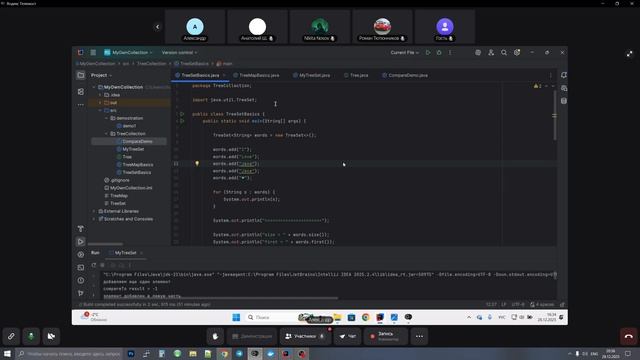The width and height of the screenshot is (640, 360).
Task: Open Code With Me person icon in toolbar
Action: point(491,53)
